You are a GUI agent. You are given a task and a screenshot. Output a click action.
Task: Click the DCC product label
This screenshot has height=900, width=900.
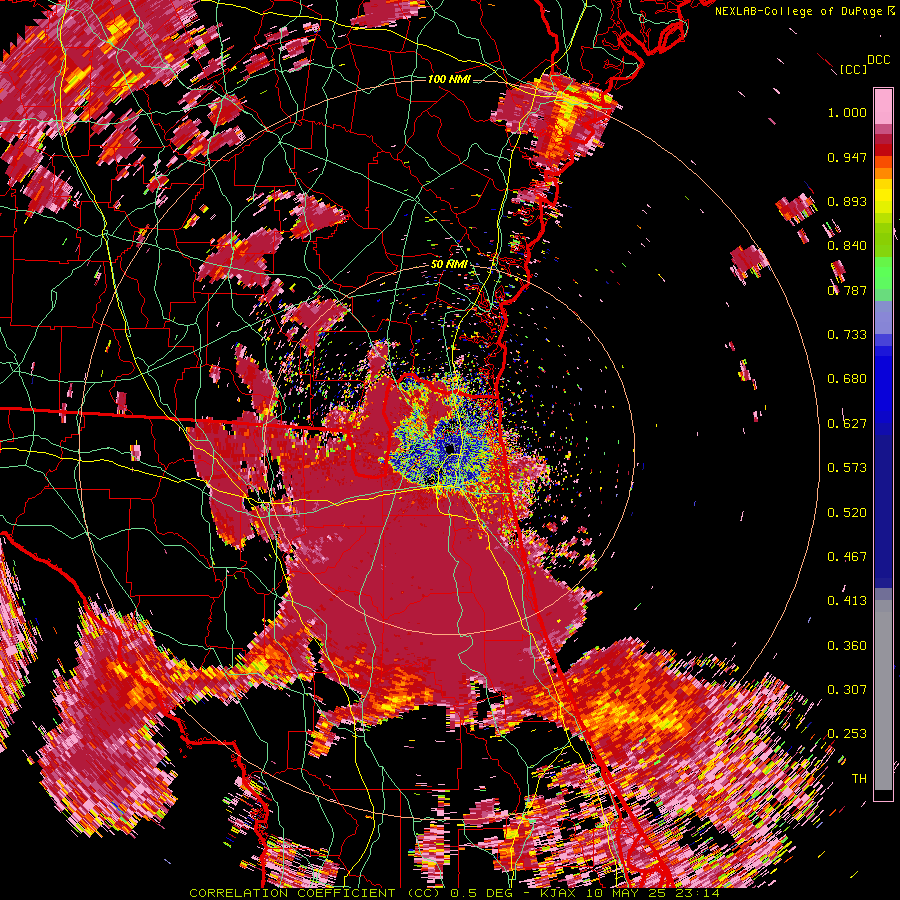click(x=878, y=60)
